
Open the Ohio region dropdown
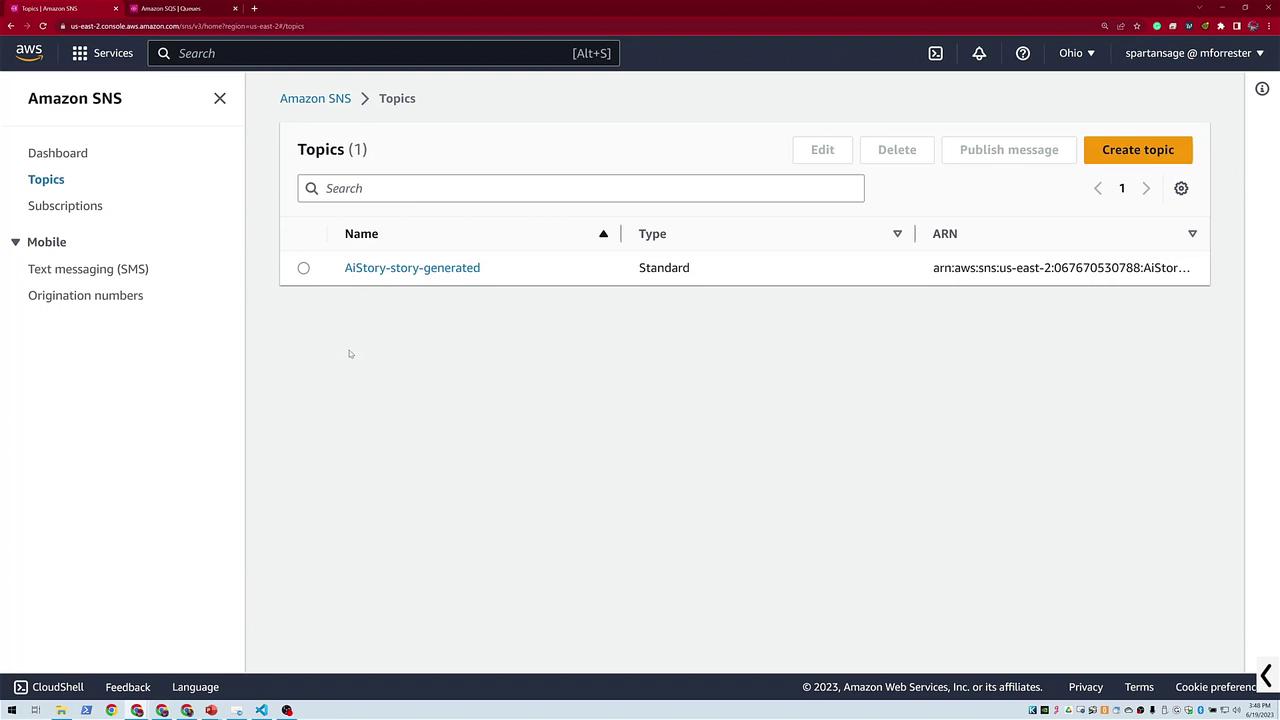pyautogui.click(x=1077, y=53)
